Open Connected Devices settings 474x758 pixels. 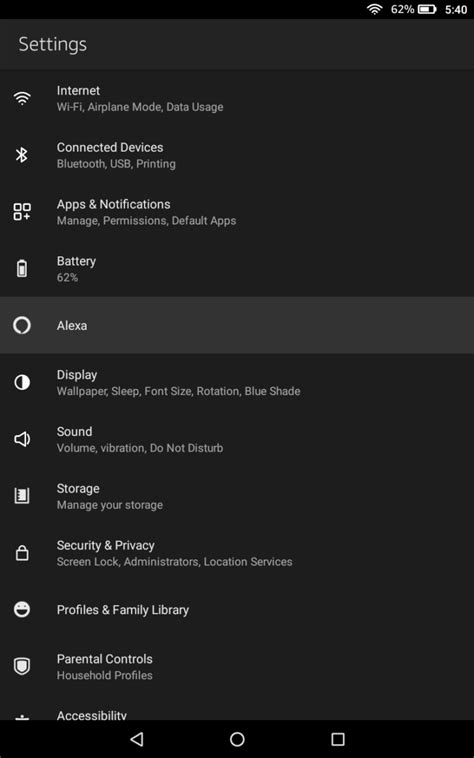(x=237, y=155)
